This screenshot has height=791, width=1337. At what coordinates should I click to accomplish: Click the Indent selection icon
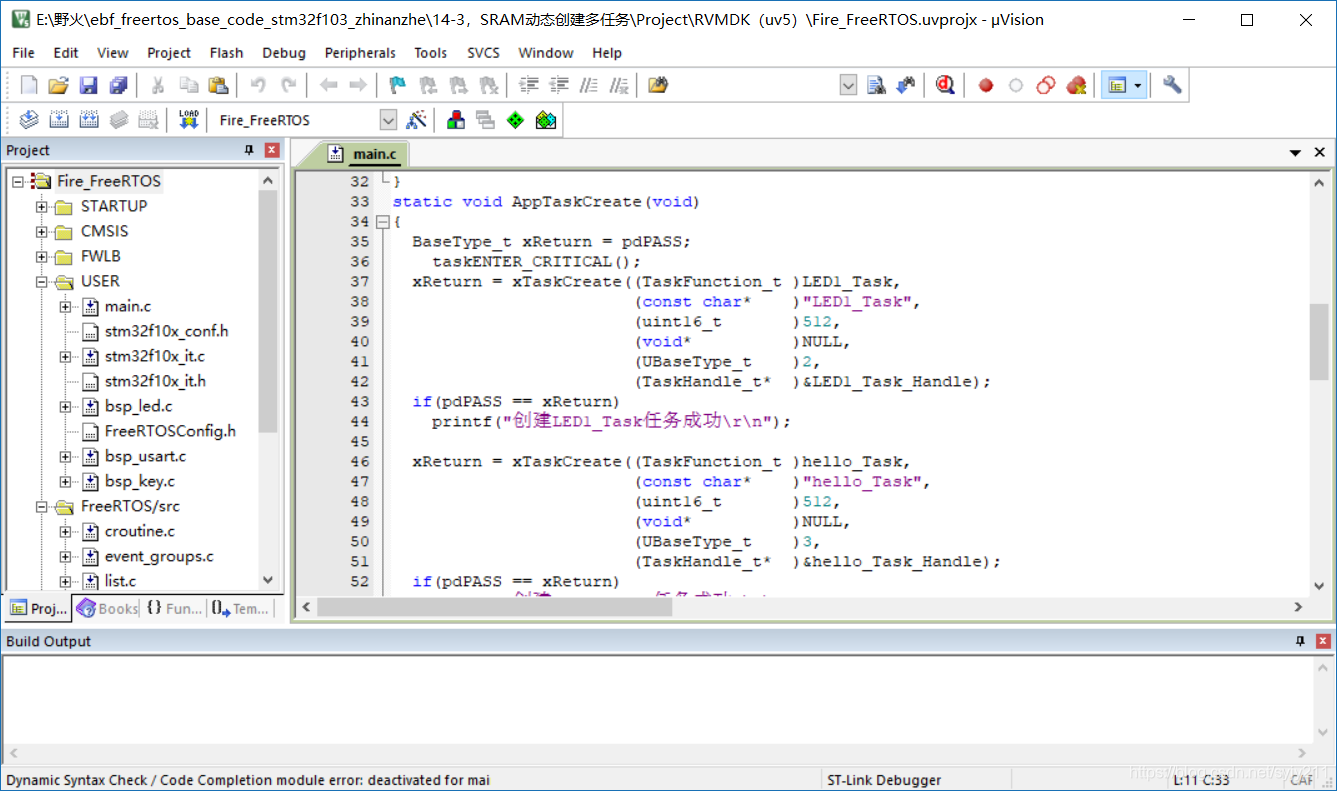click(529, 86)
